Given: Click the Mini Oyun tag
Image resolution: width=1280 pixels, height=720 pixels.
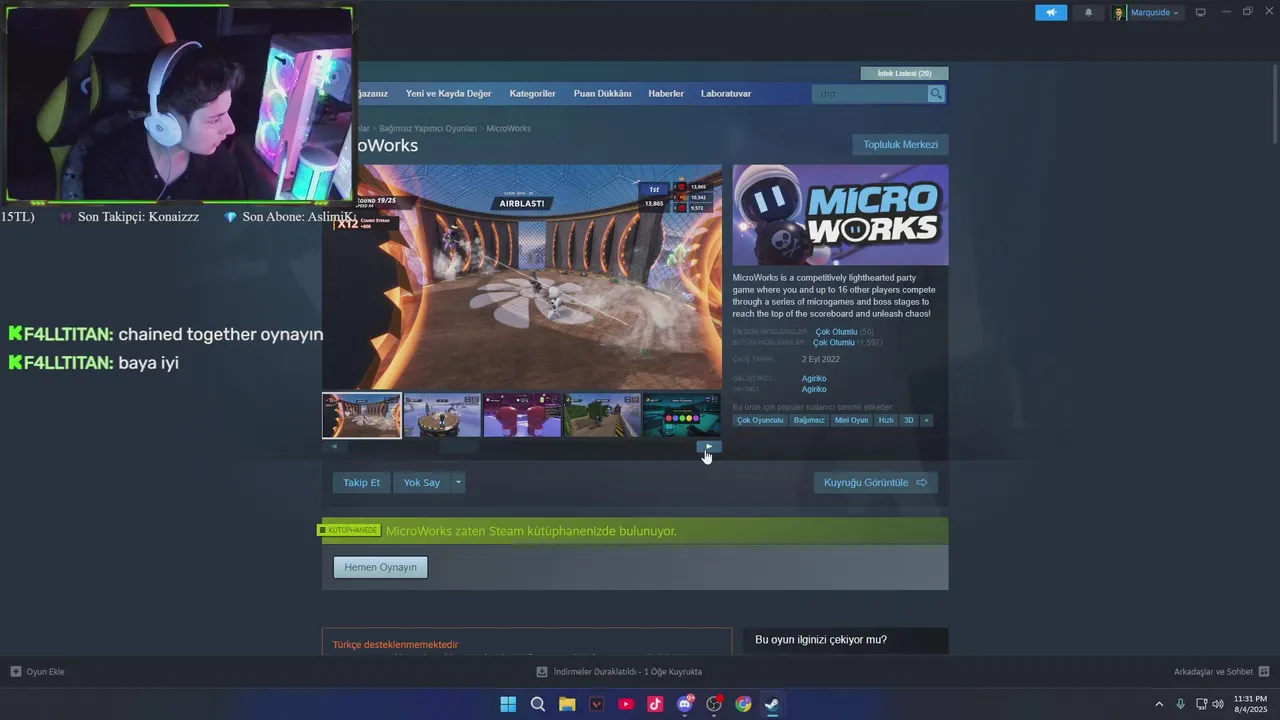Looking at the screenshot, I should (852, 420).
